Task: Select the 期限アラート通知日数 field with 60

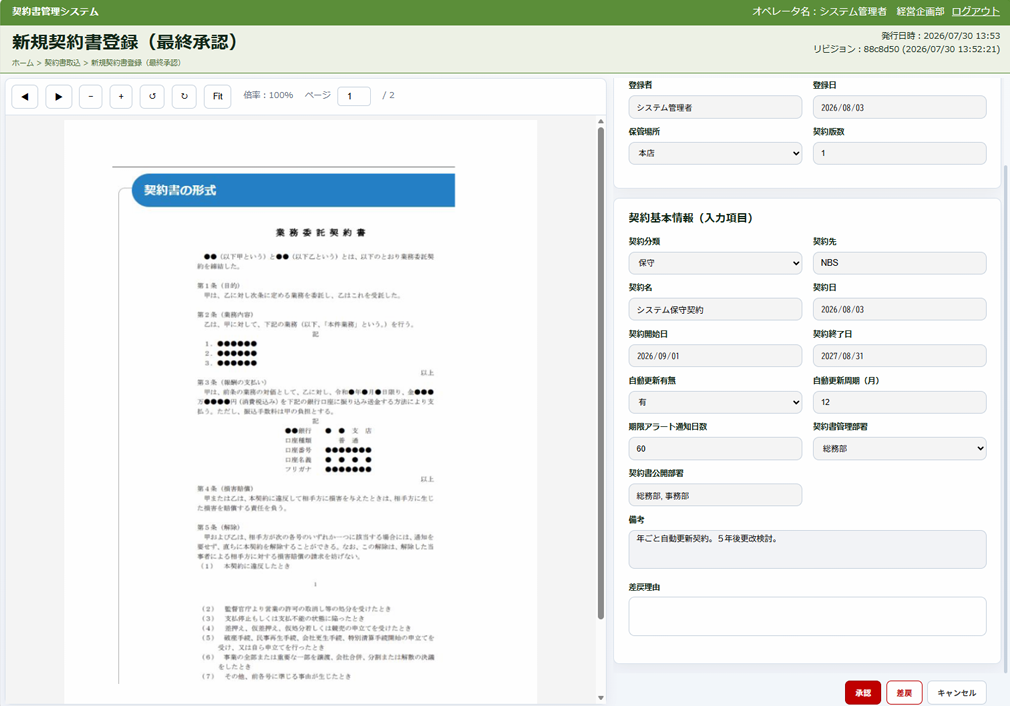Action: pos(715,448)
